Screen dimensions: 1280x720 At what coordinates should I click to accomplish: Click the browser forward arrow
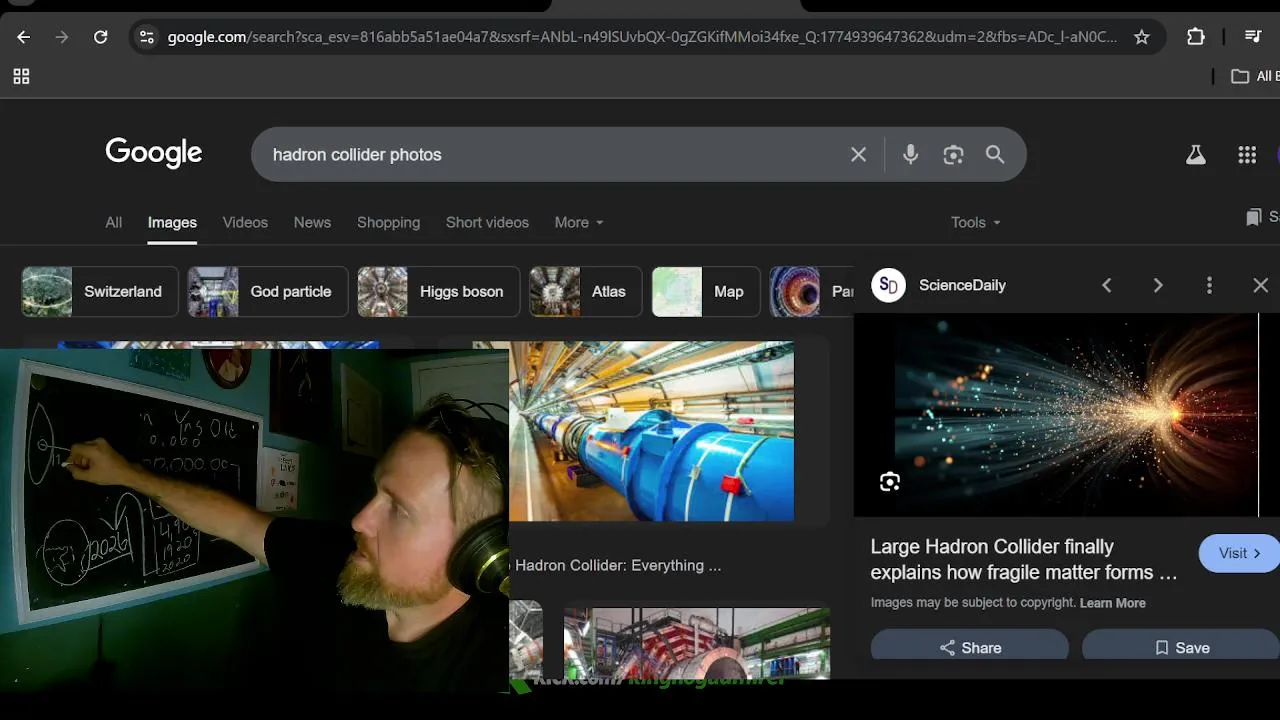(62, 37)
